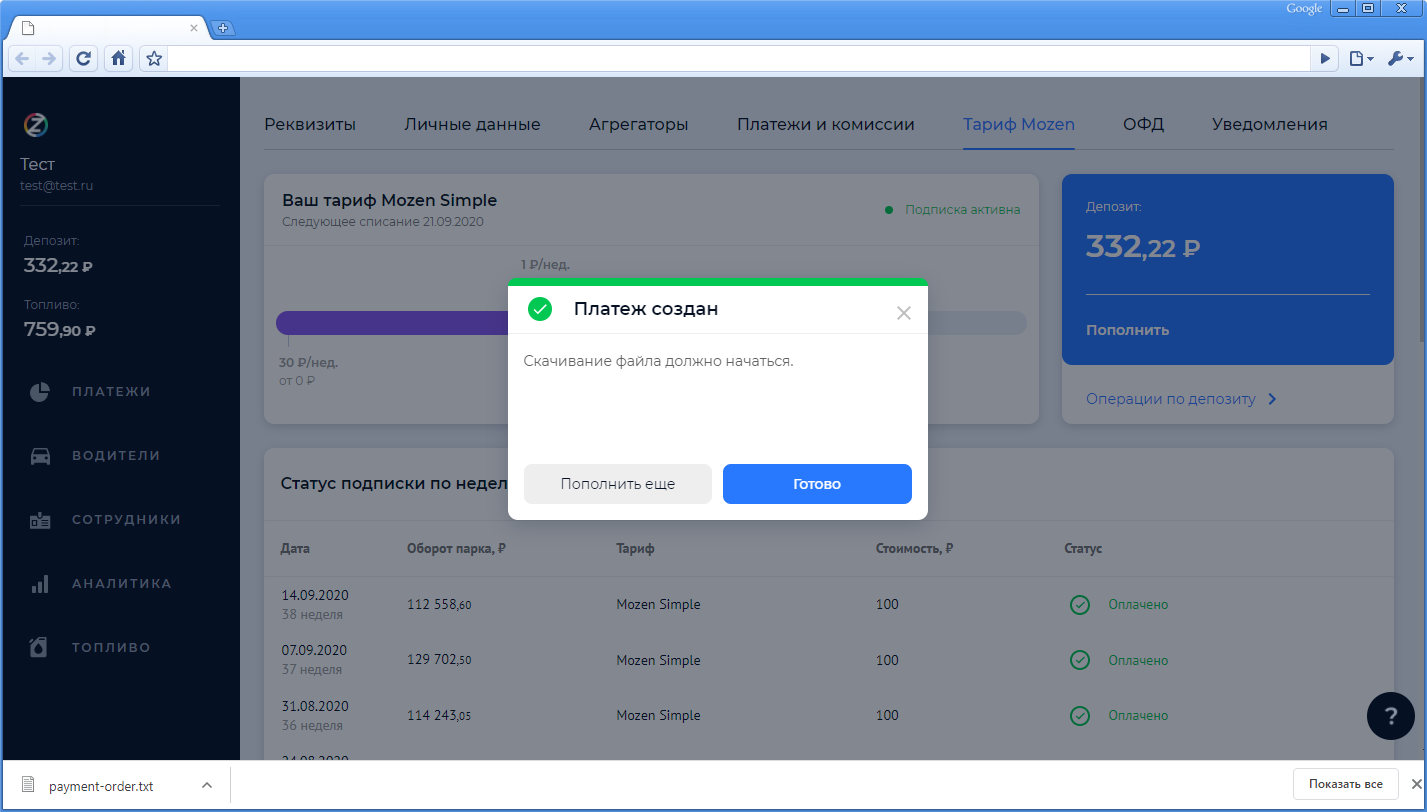Click the Готово button
Screen dimensions: 1427x812
817,484
